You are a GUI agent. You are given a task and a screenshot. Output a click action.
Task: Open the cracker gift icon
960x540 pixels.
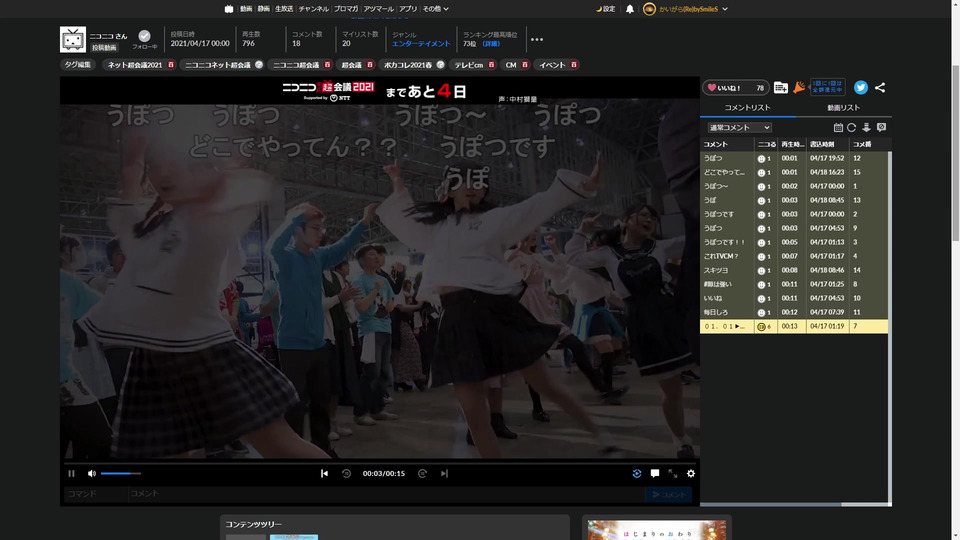point(799,88)
